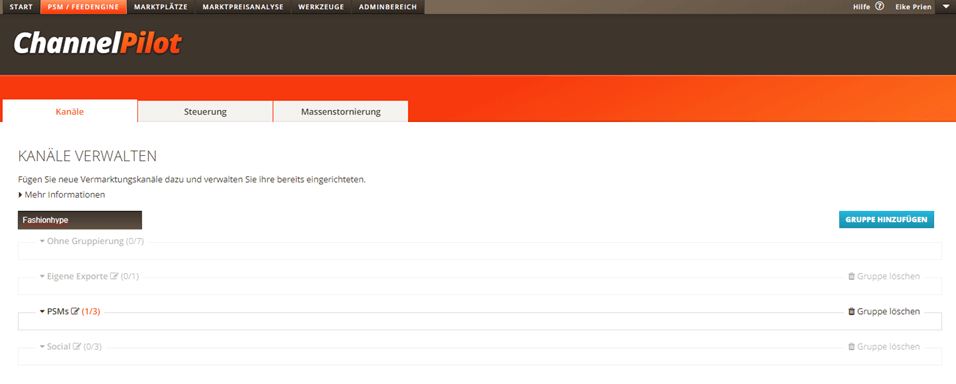
Task: Click the ChannelPilot logo
Action: 98,43
